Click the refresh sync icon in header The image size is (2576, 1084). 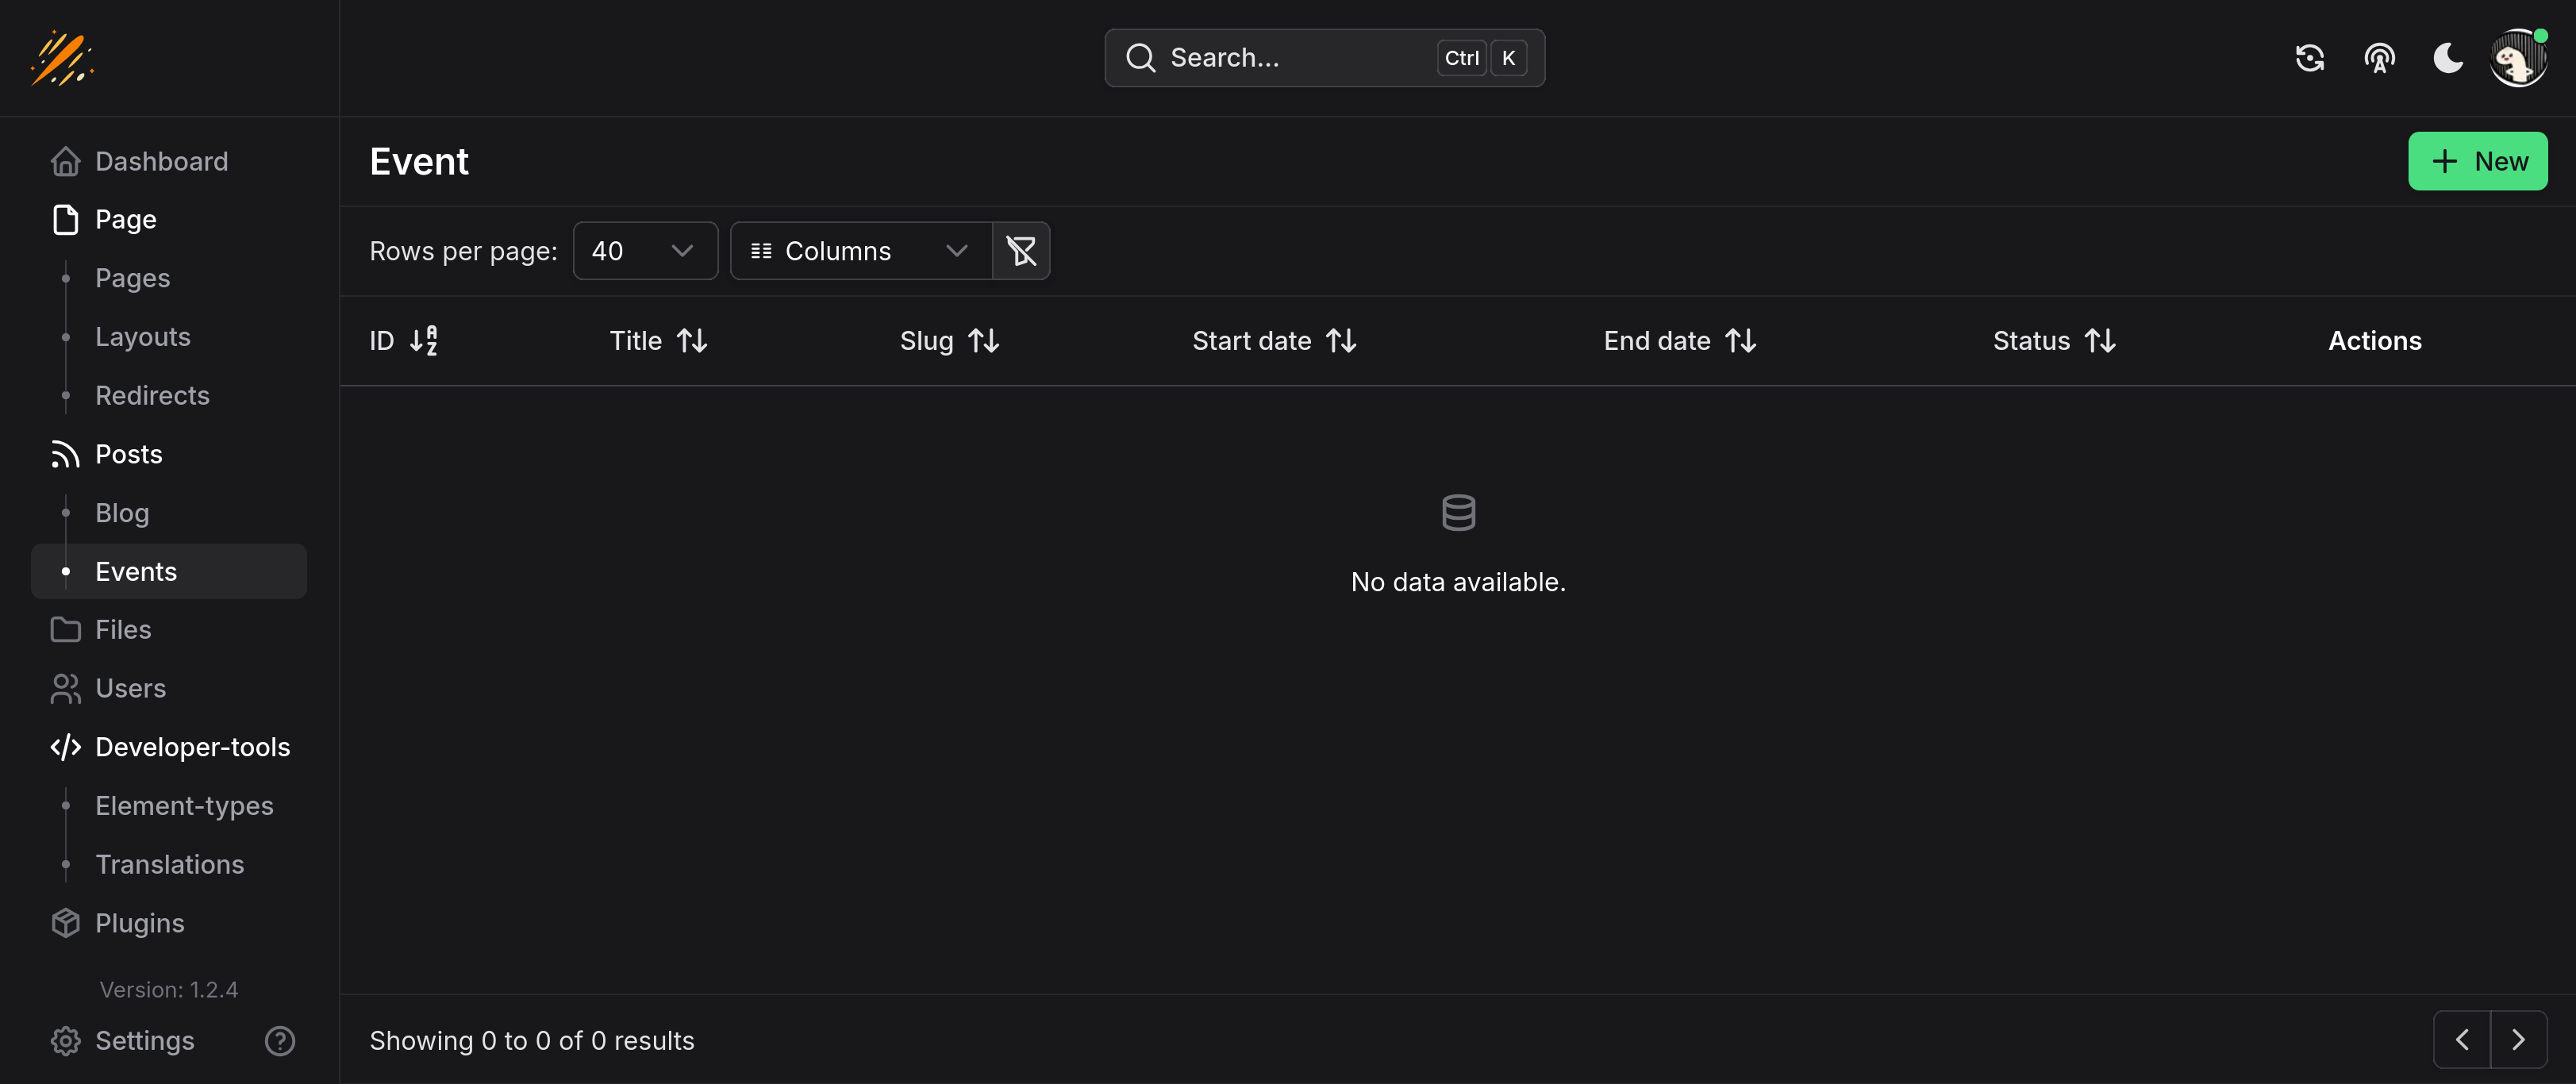coord(2309,58)
